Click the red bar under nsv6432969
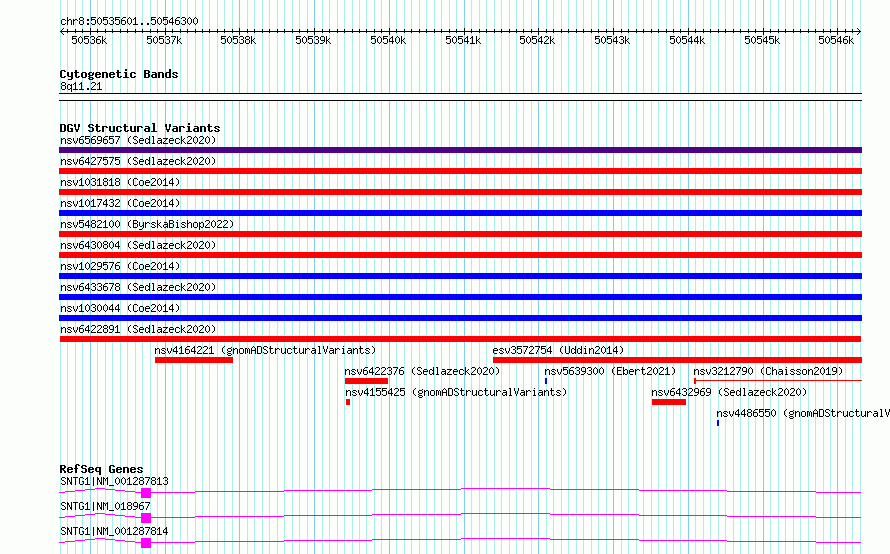 pos(669,402)
